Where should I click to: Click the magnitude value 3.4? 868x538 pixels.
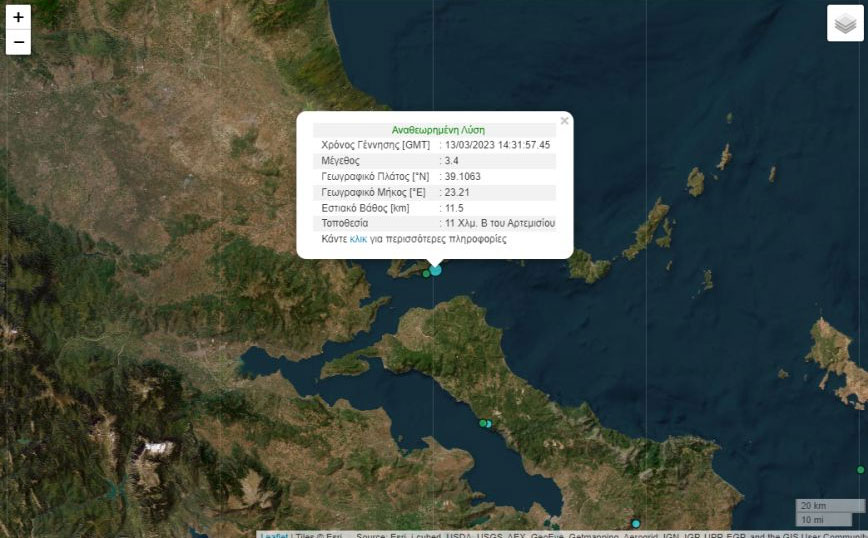451,161
